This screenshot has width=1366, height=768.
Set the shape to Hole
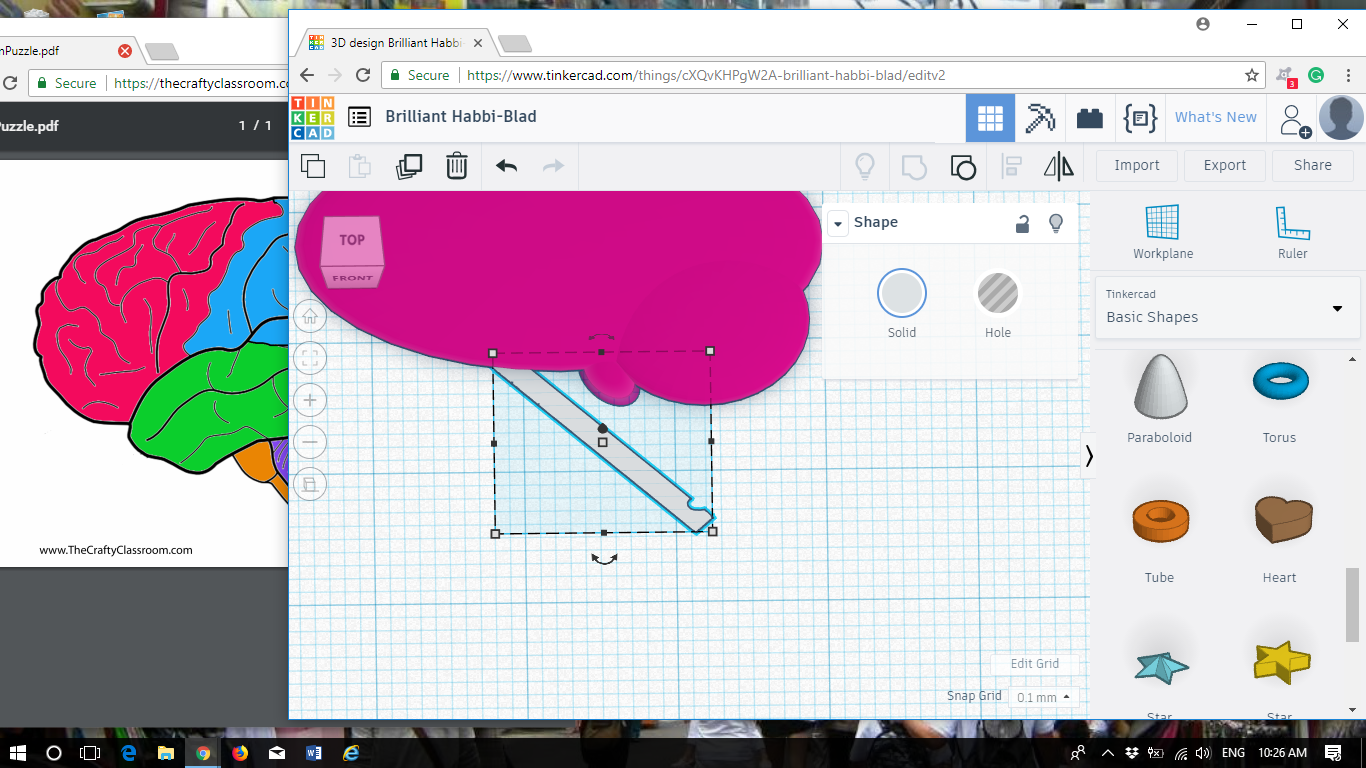coord(998,293)
